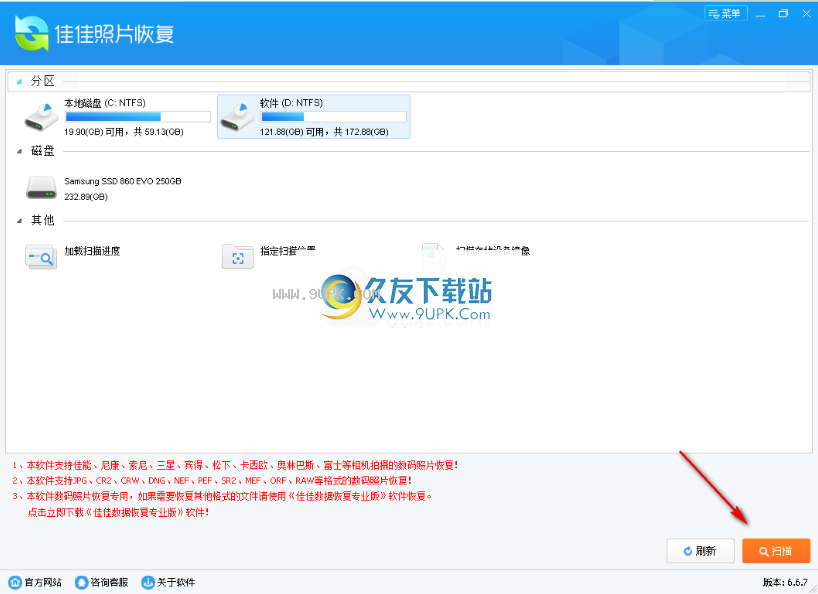Viewport: 818px width, 594px height.
Task: Collapse the 其他 section
Action: (x=19, y=221)
